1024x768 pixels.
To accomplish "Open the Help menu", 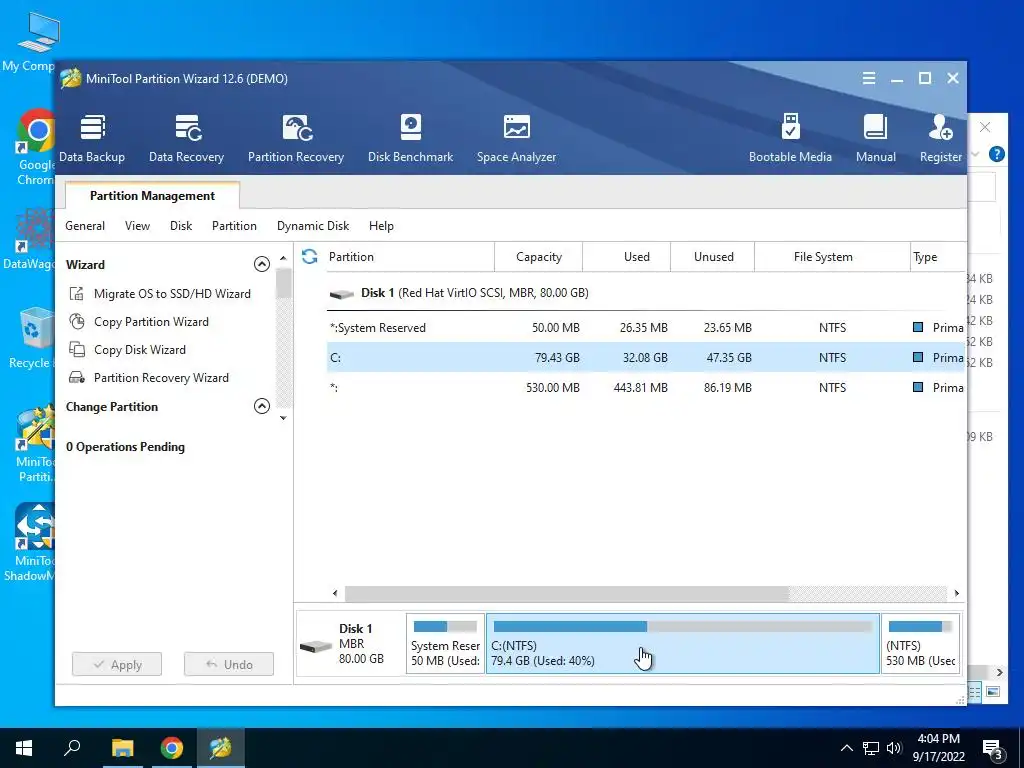I will [381, 226].
